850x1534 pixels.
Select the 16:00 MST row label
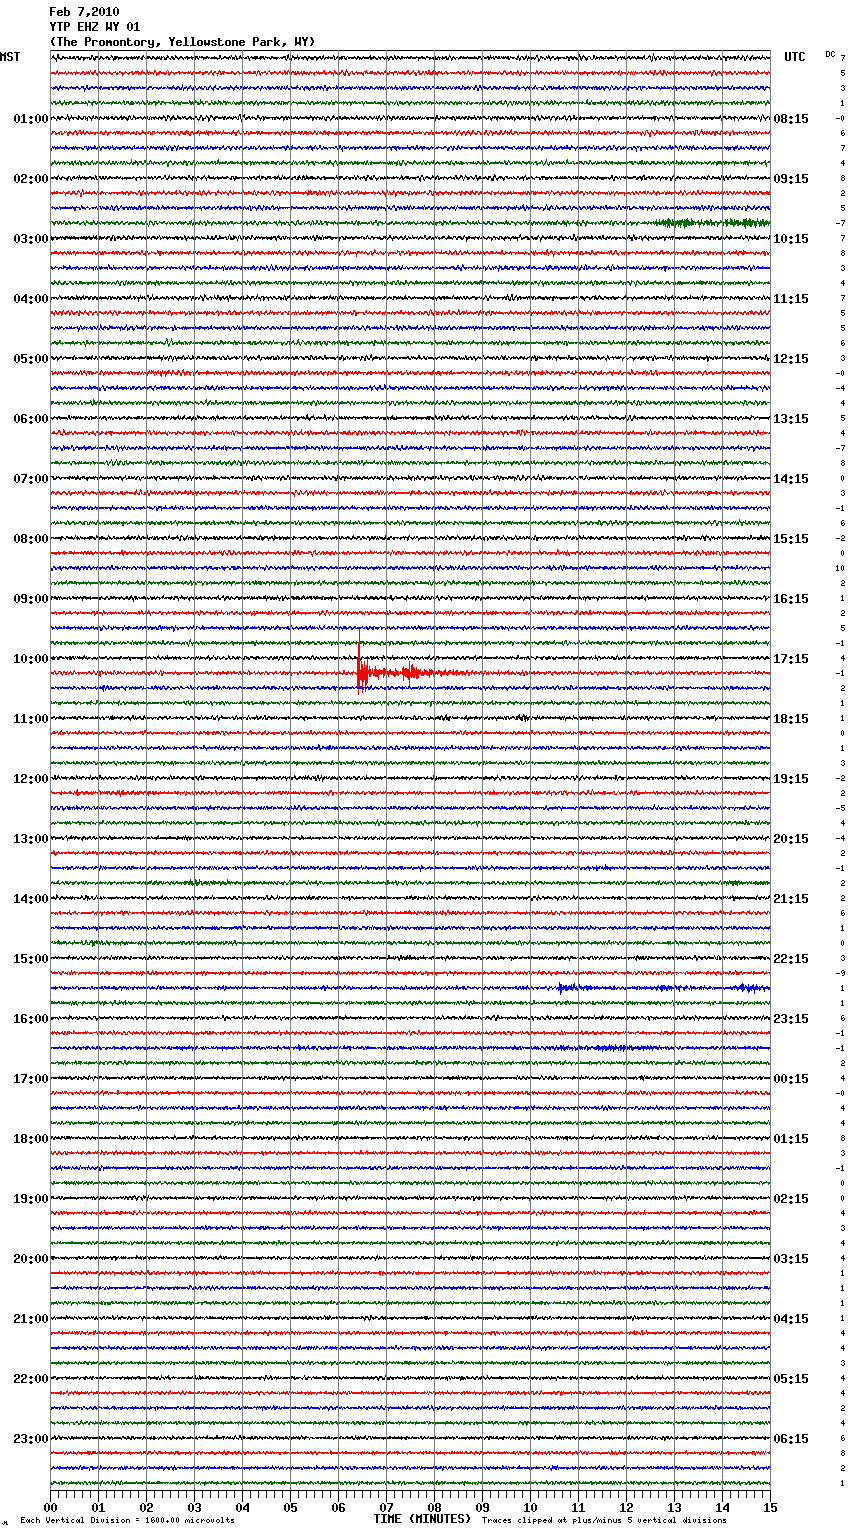coord(31,1019)
